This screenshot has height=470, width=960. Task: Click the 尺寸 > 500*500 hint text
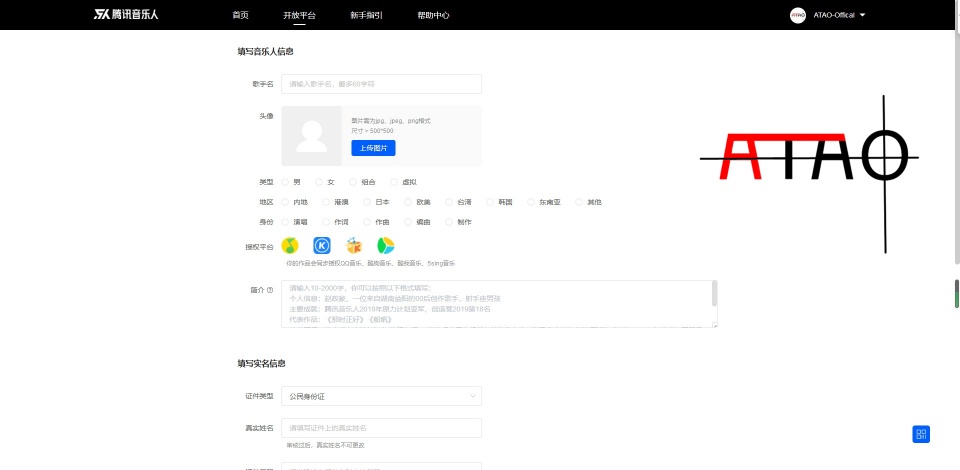tap(372, 131)
